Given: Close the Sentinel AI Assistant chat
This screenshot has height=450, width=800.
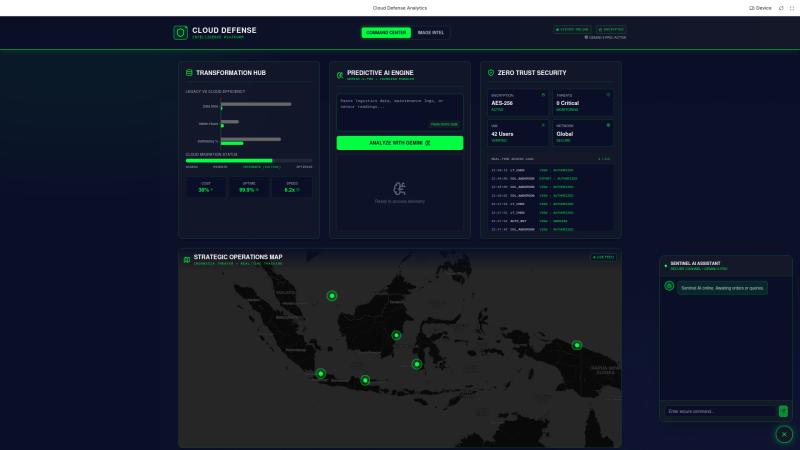Looking at the screenshot, I should [x=784, y=435].
